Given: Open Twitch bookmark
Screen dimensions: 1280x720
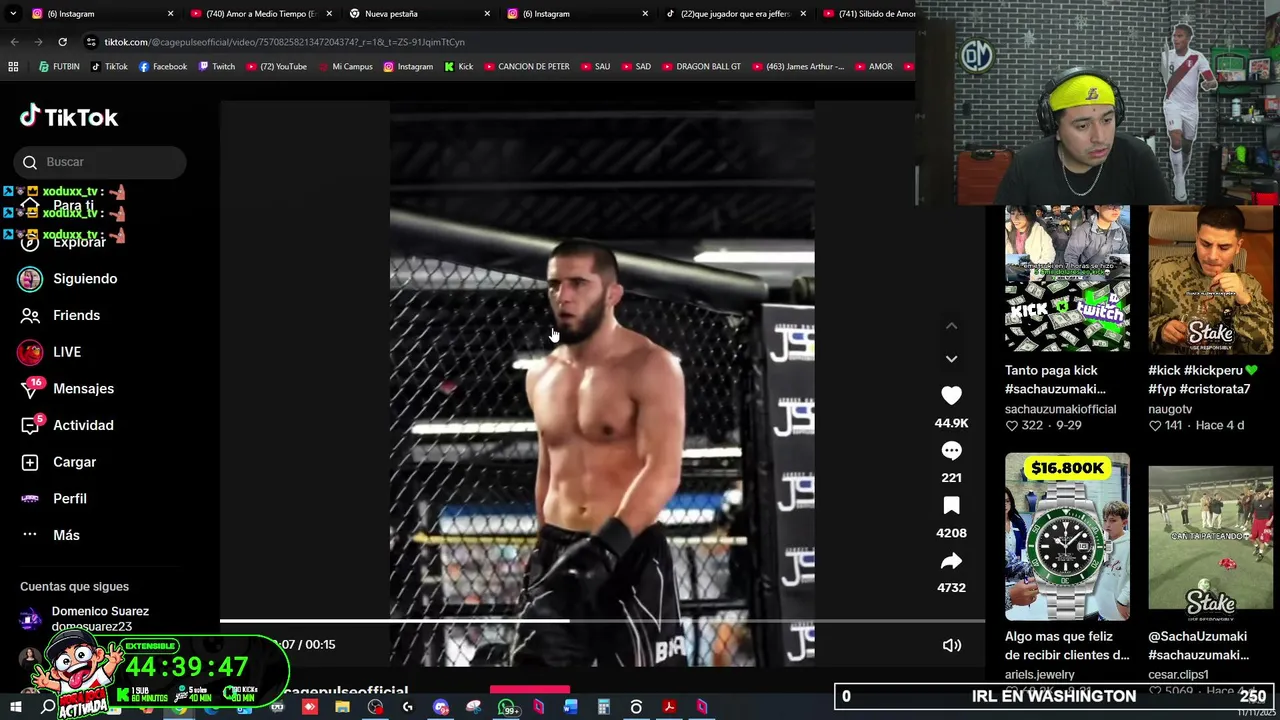Looking at the screenshot, I should pos(216,67).
